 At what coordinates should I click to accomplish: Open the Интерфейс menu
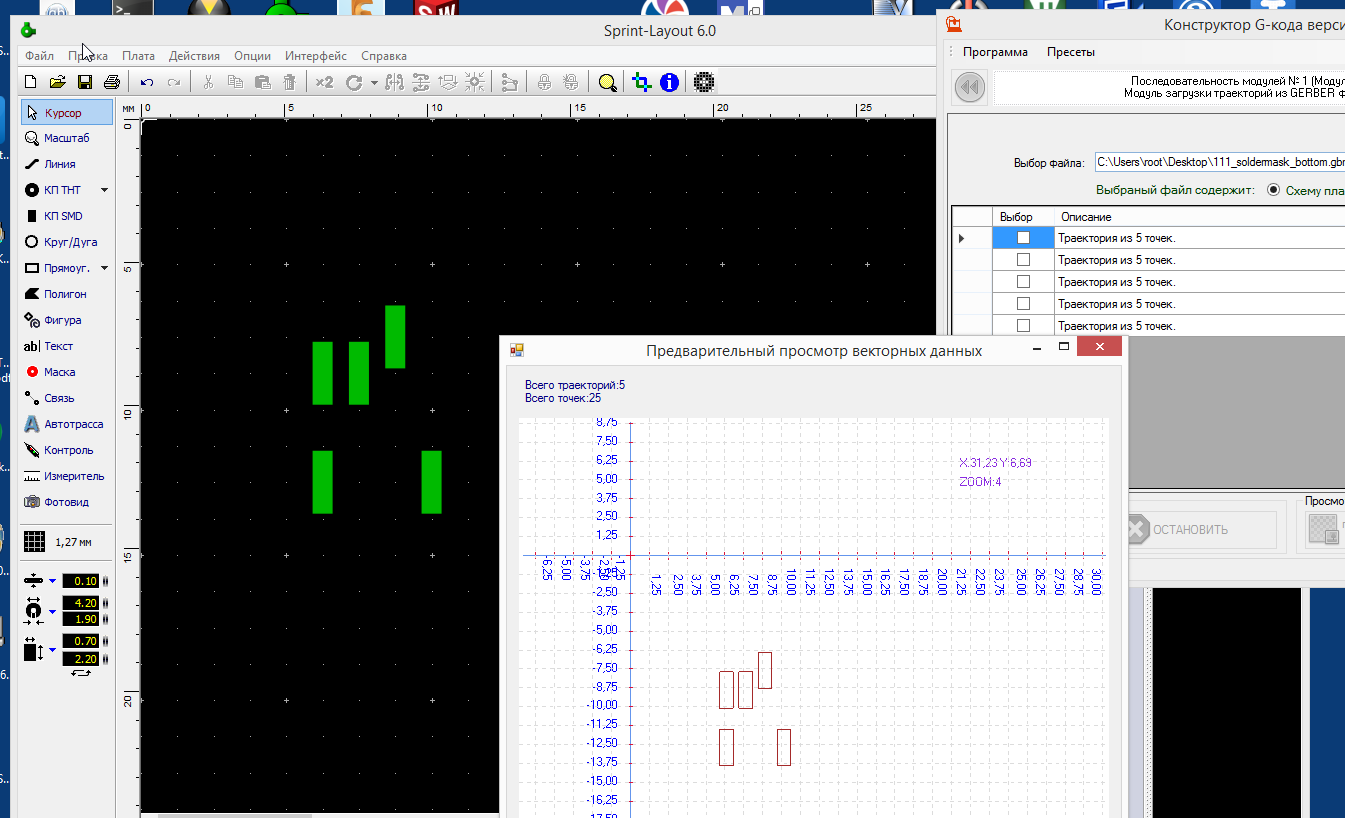[316, 56]
